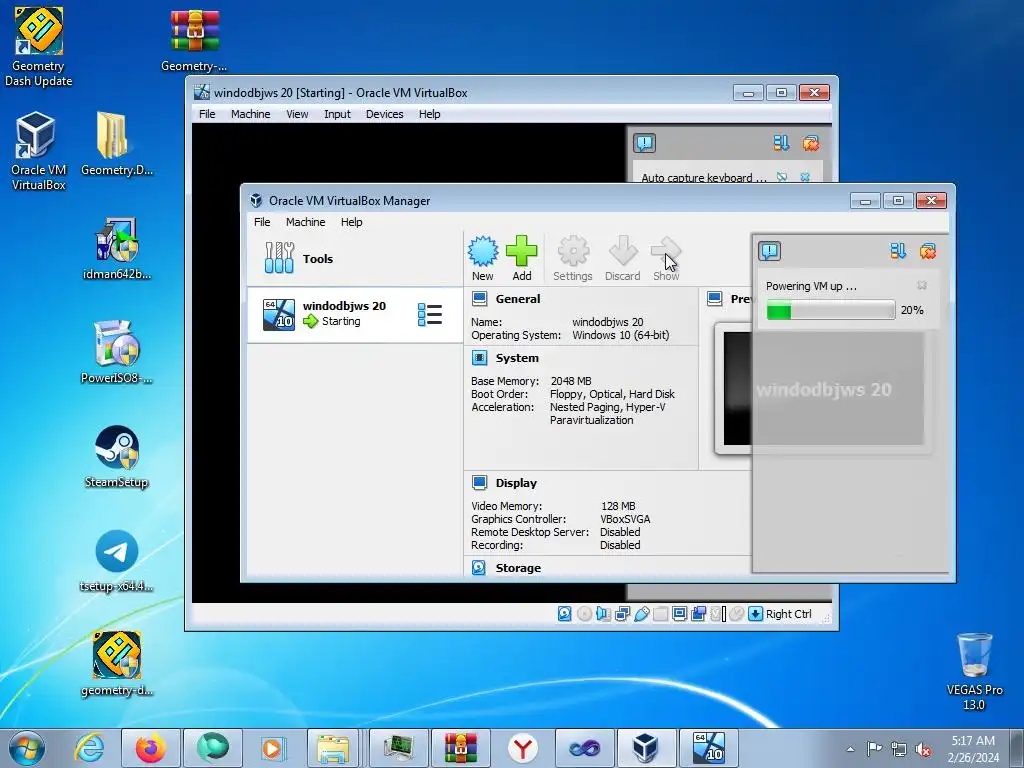Clear all notifications in Manager panel

927,251
